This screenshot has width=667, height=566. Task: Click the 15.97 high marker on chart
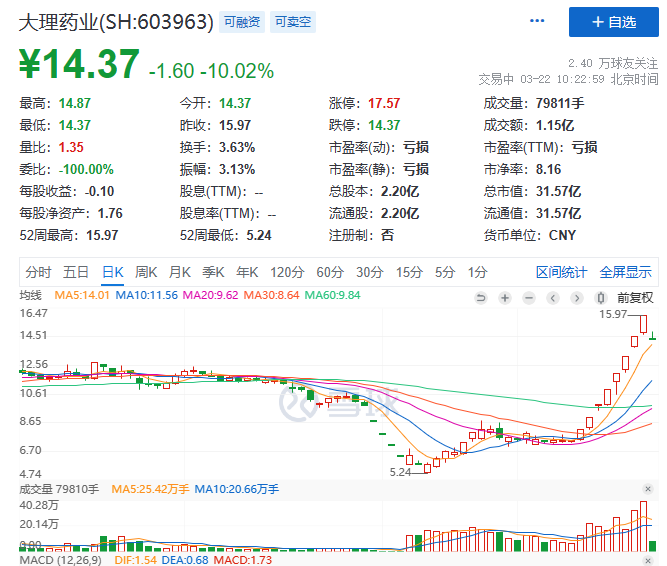613,314
